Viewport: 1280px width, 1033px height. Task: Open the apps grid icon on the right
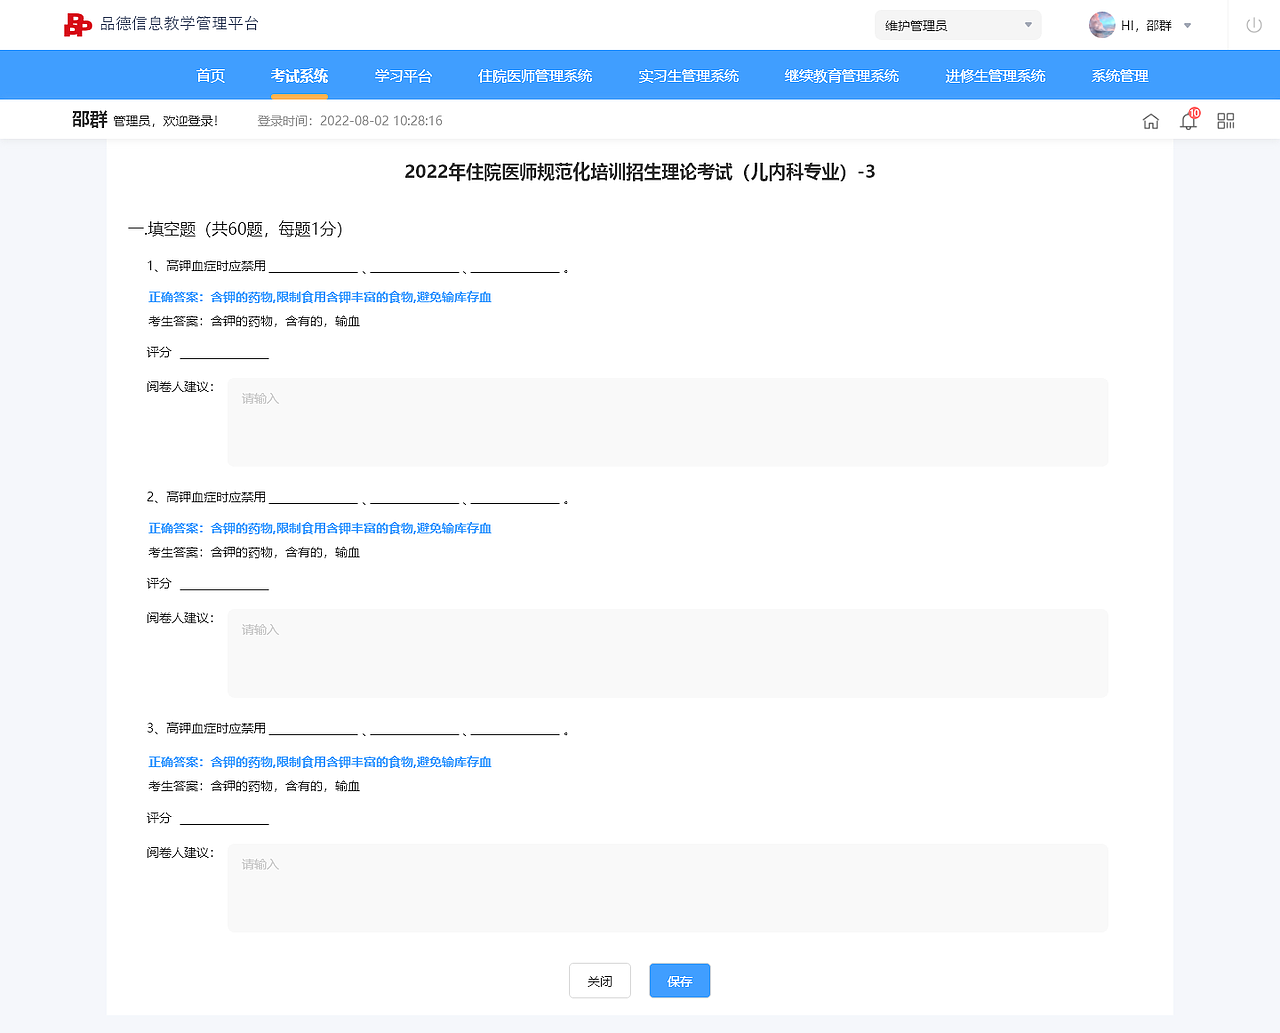1225,119
